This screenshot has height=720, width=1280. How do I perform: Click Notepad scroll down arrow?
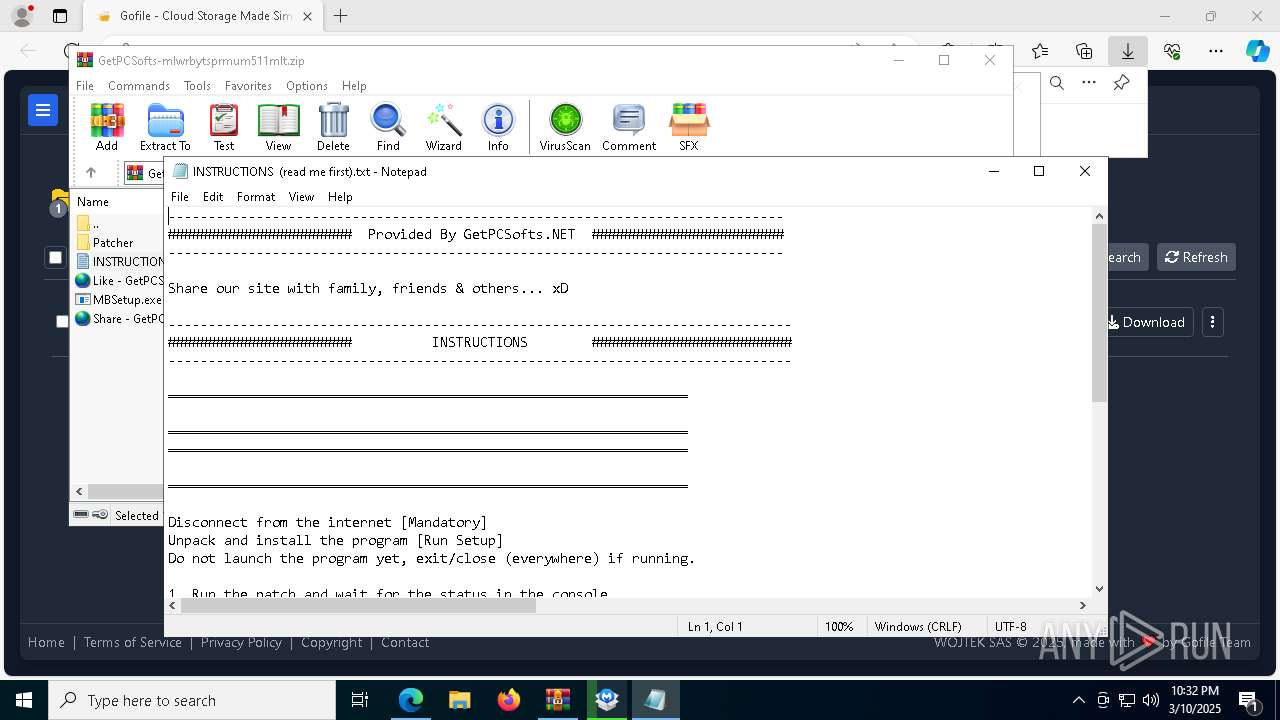[1100, 589]
